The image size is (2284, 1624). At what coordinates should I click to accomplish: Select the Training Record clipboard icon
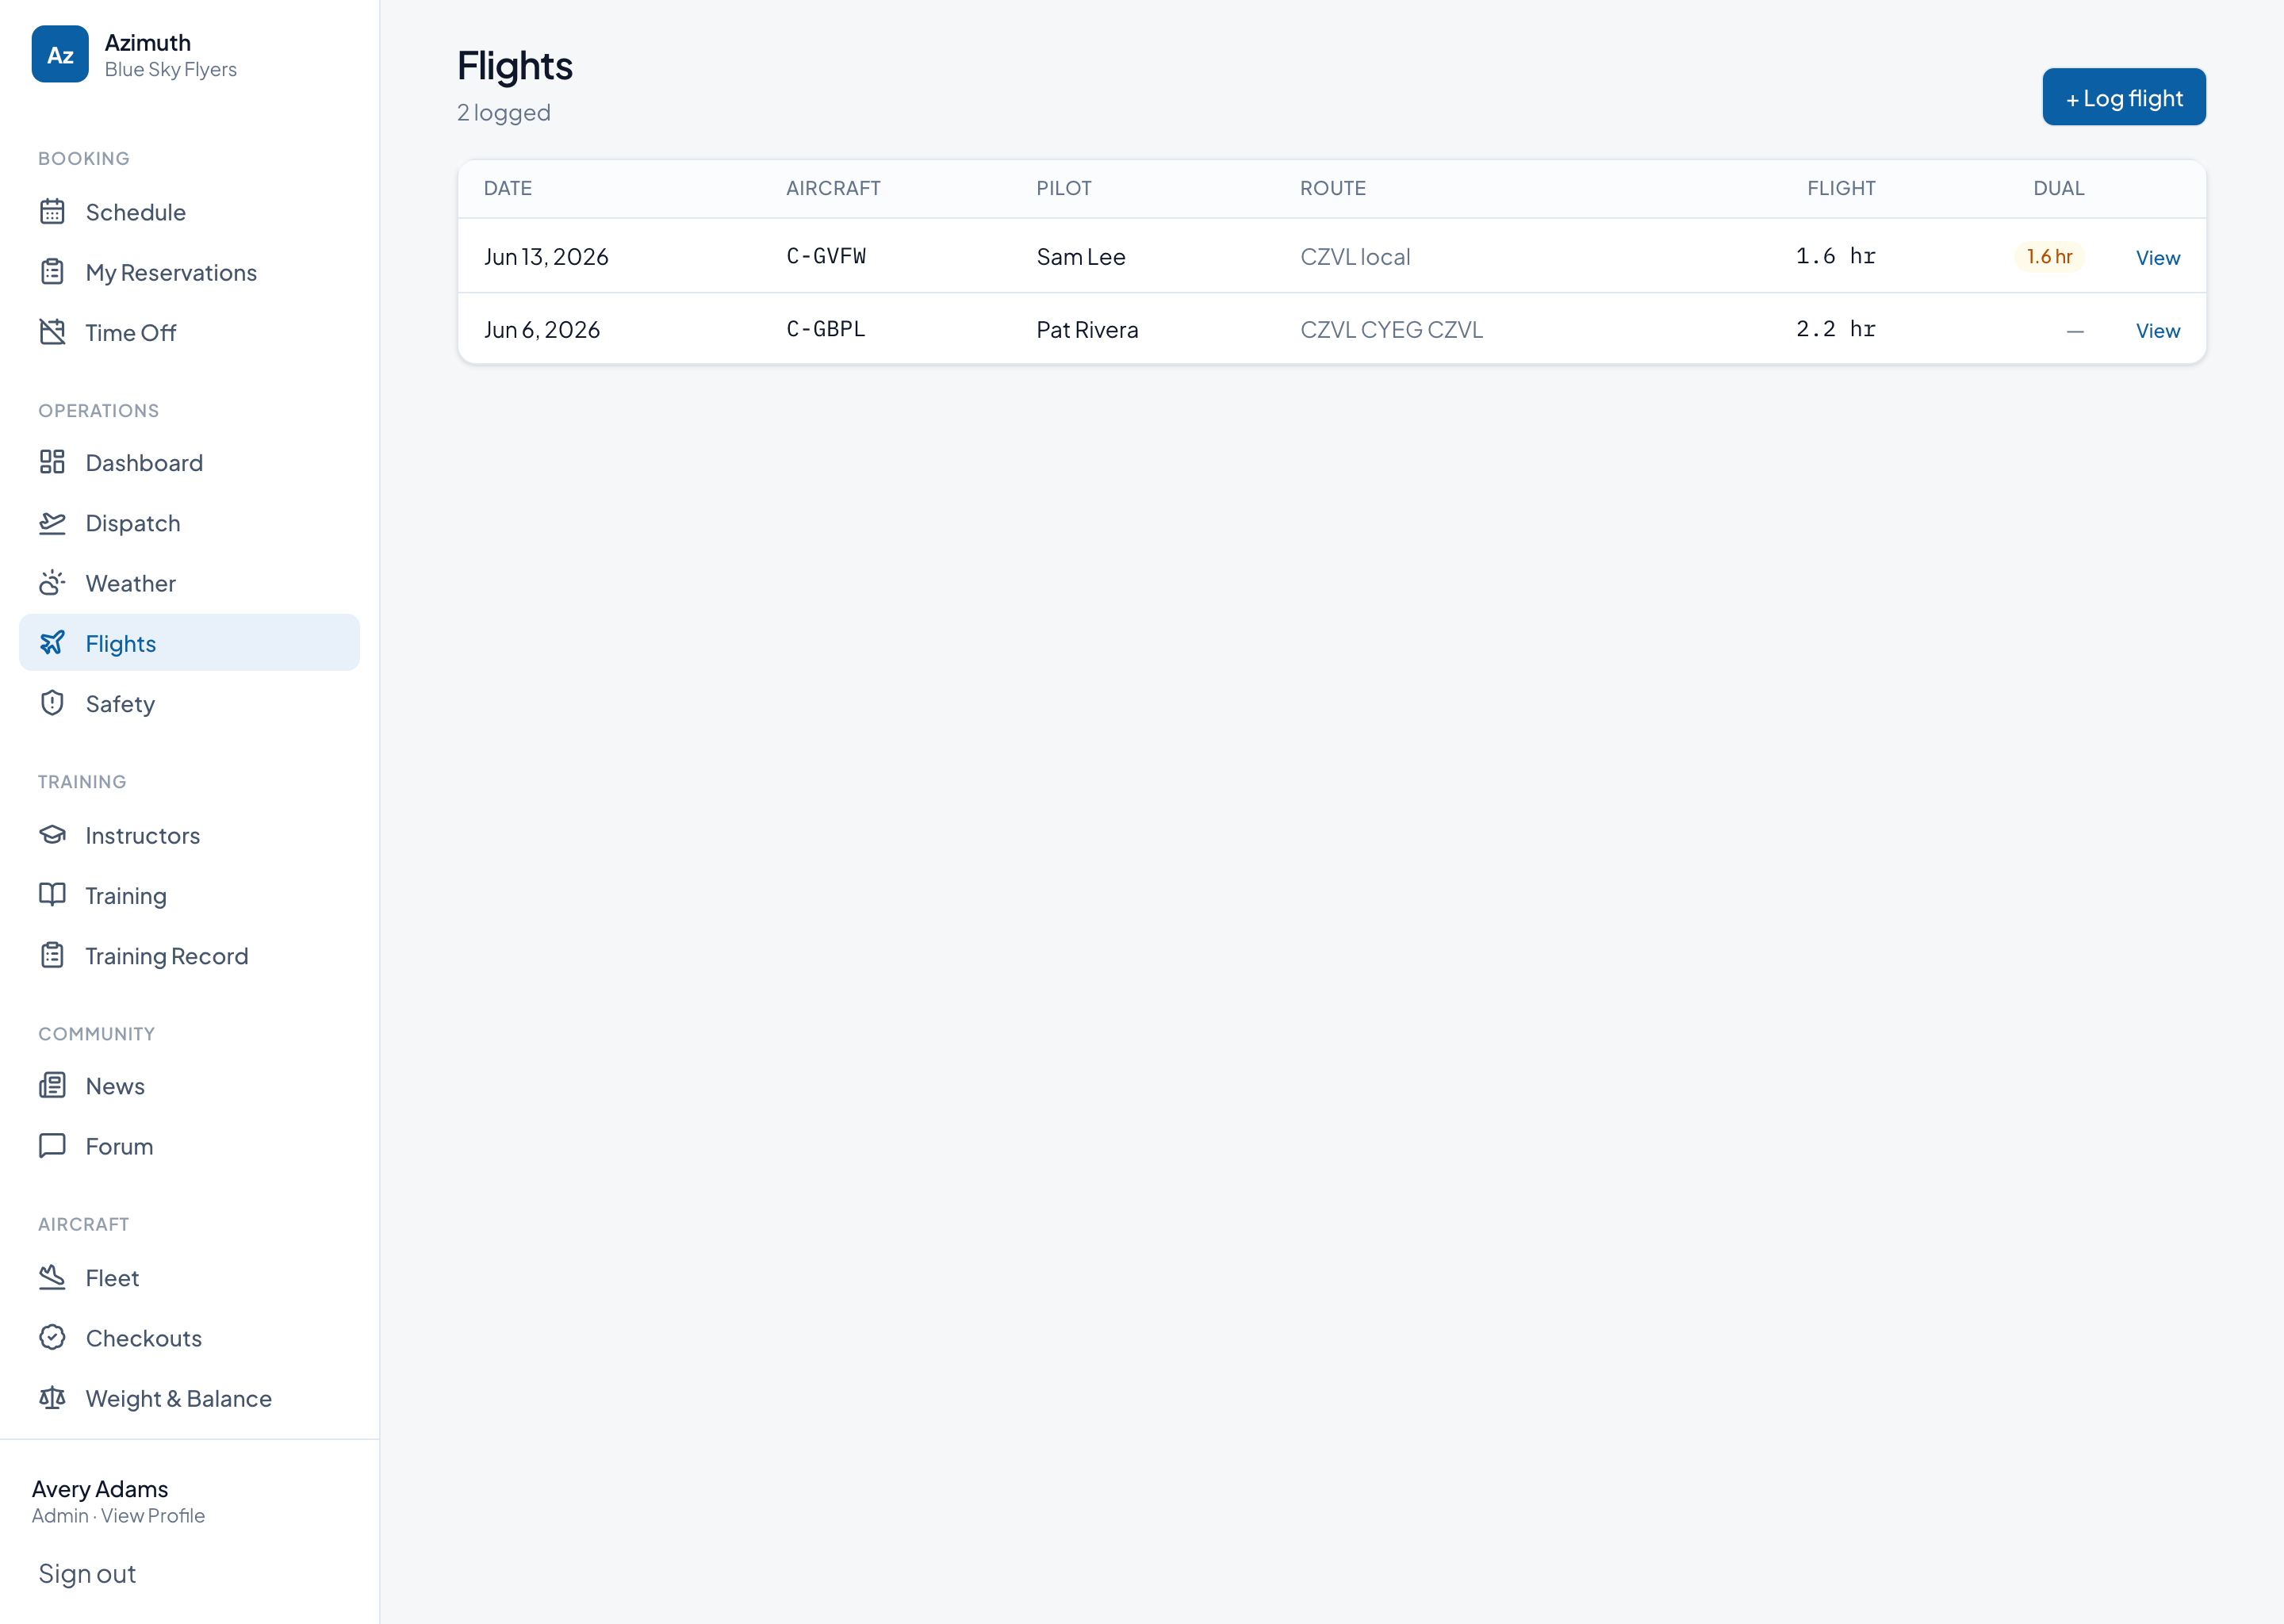pos(52,955)
